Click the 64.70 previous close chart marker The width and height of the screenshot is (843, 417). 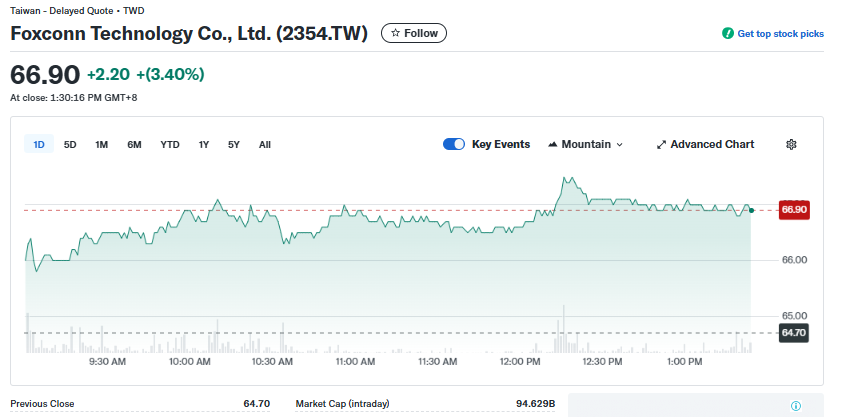[794, 332]
